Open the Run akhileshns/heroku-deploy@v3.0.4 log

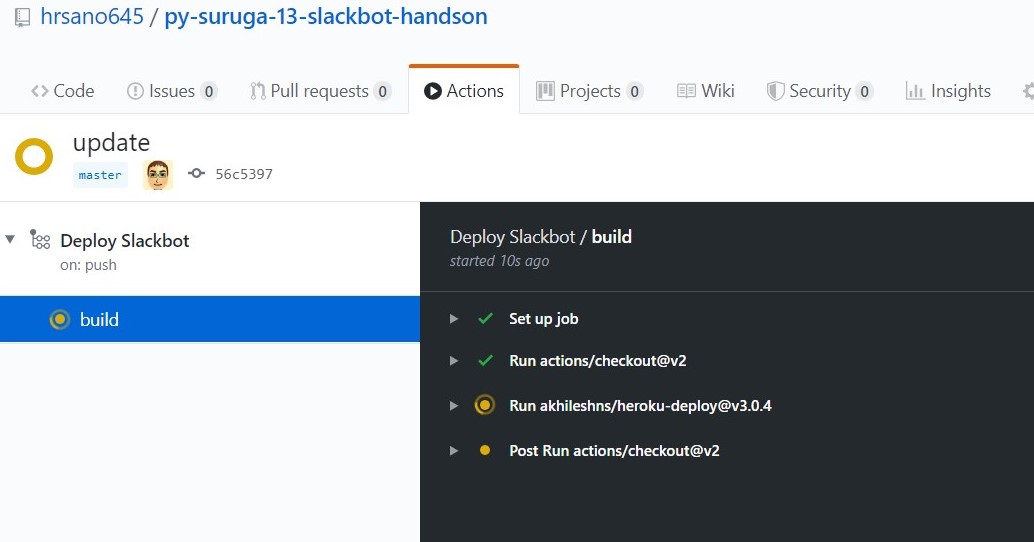point(640,406)
